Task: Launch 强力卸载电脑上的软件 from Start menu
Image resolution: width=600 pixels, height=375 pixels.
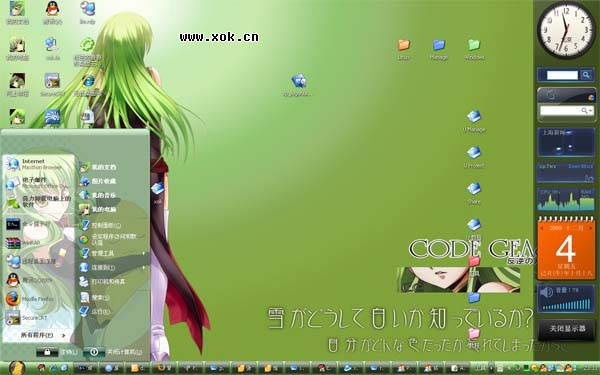Action: click(38, 201)
